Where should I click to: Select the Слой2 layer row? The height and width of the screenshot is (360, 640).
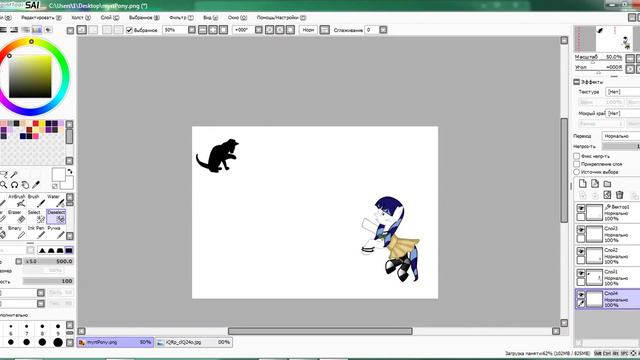(607, 256)
